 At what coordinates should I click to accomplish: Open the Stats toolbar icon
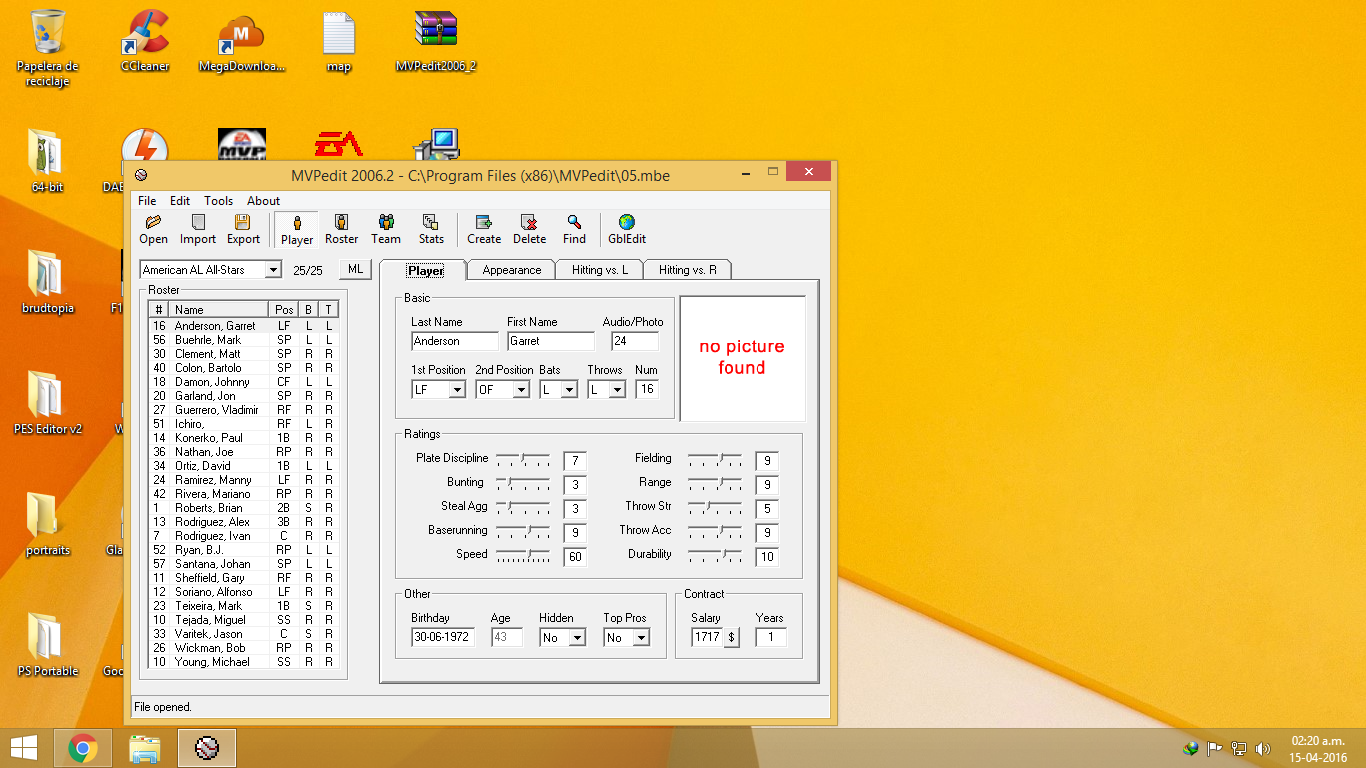431,229
